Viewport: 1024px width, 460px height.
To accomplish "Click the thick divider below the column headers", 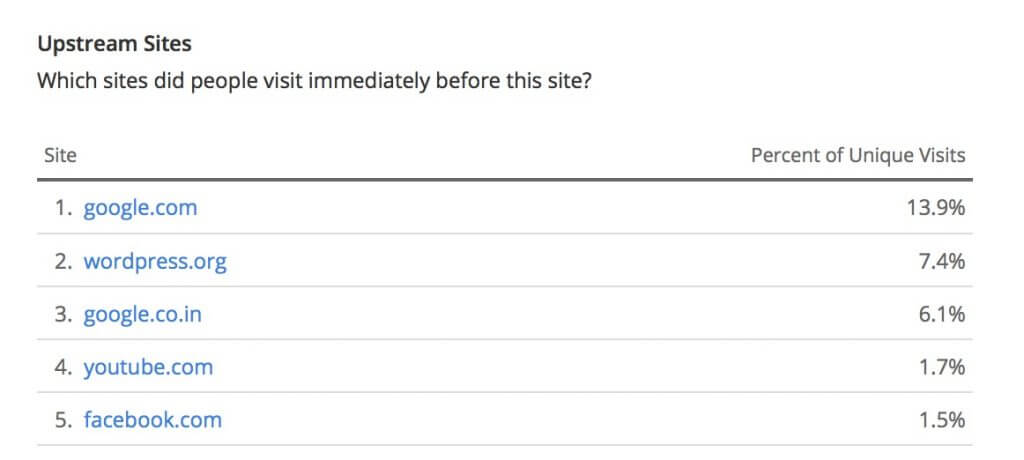I will point(504,181).
